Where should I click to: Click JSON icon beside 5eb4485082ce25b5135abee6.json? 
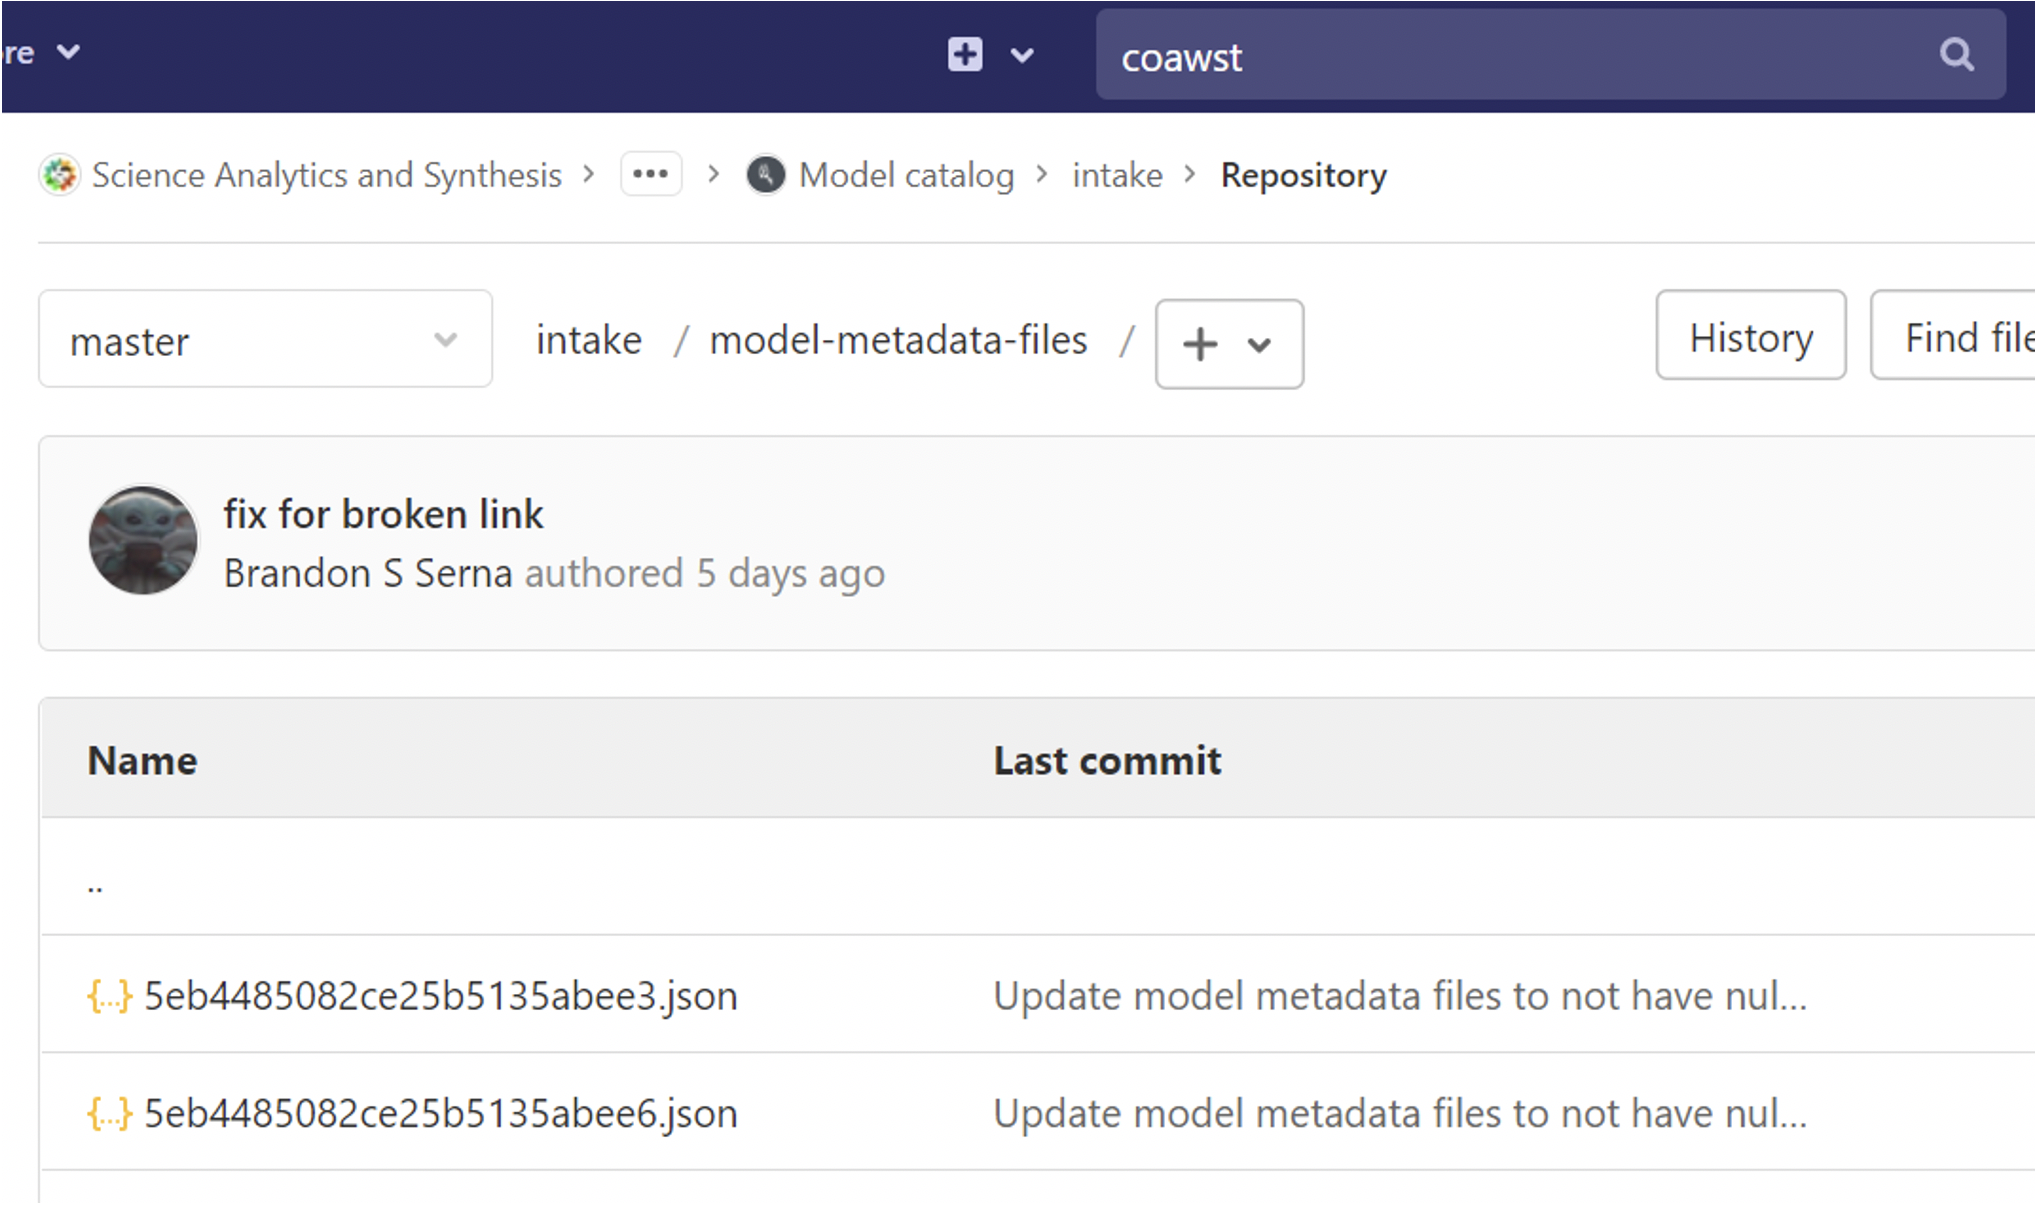pyautogui.click(x=109, y=1113)
